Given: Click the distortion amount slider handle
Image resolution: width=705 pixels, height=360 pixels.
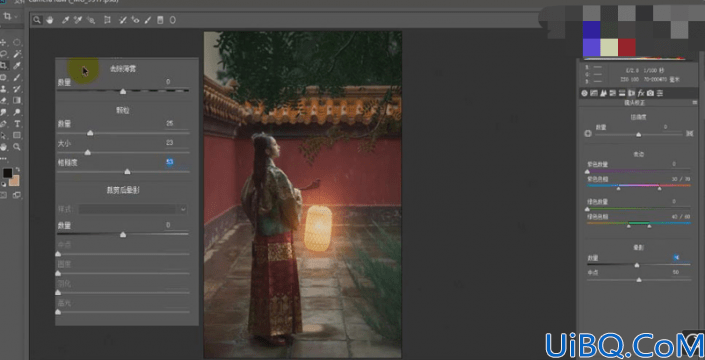Looking at the screenshot, I should pyautogui.click(x=638, y=134).
